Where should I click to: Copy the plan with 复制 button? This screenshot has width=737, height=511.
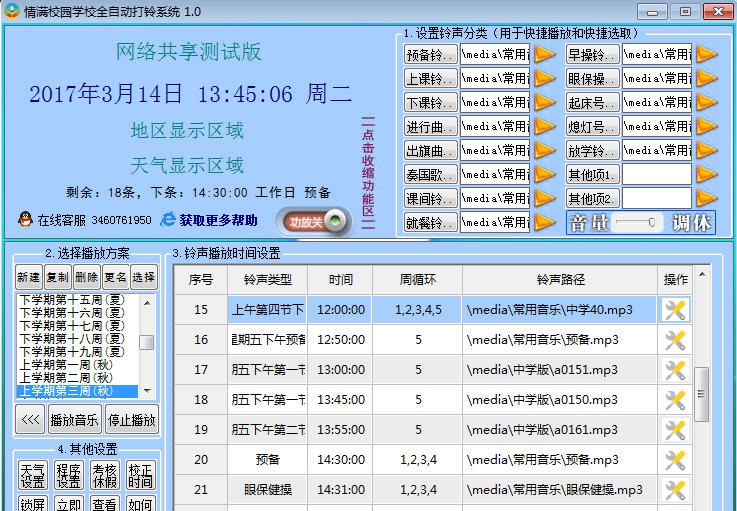click(x=58, y=277)
